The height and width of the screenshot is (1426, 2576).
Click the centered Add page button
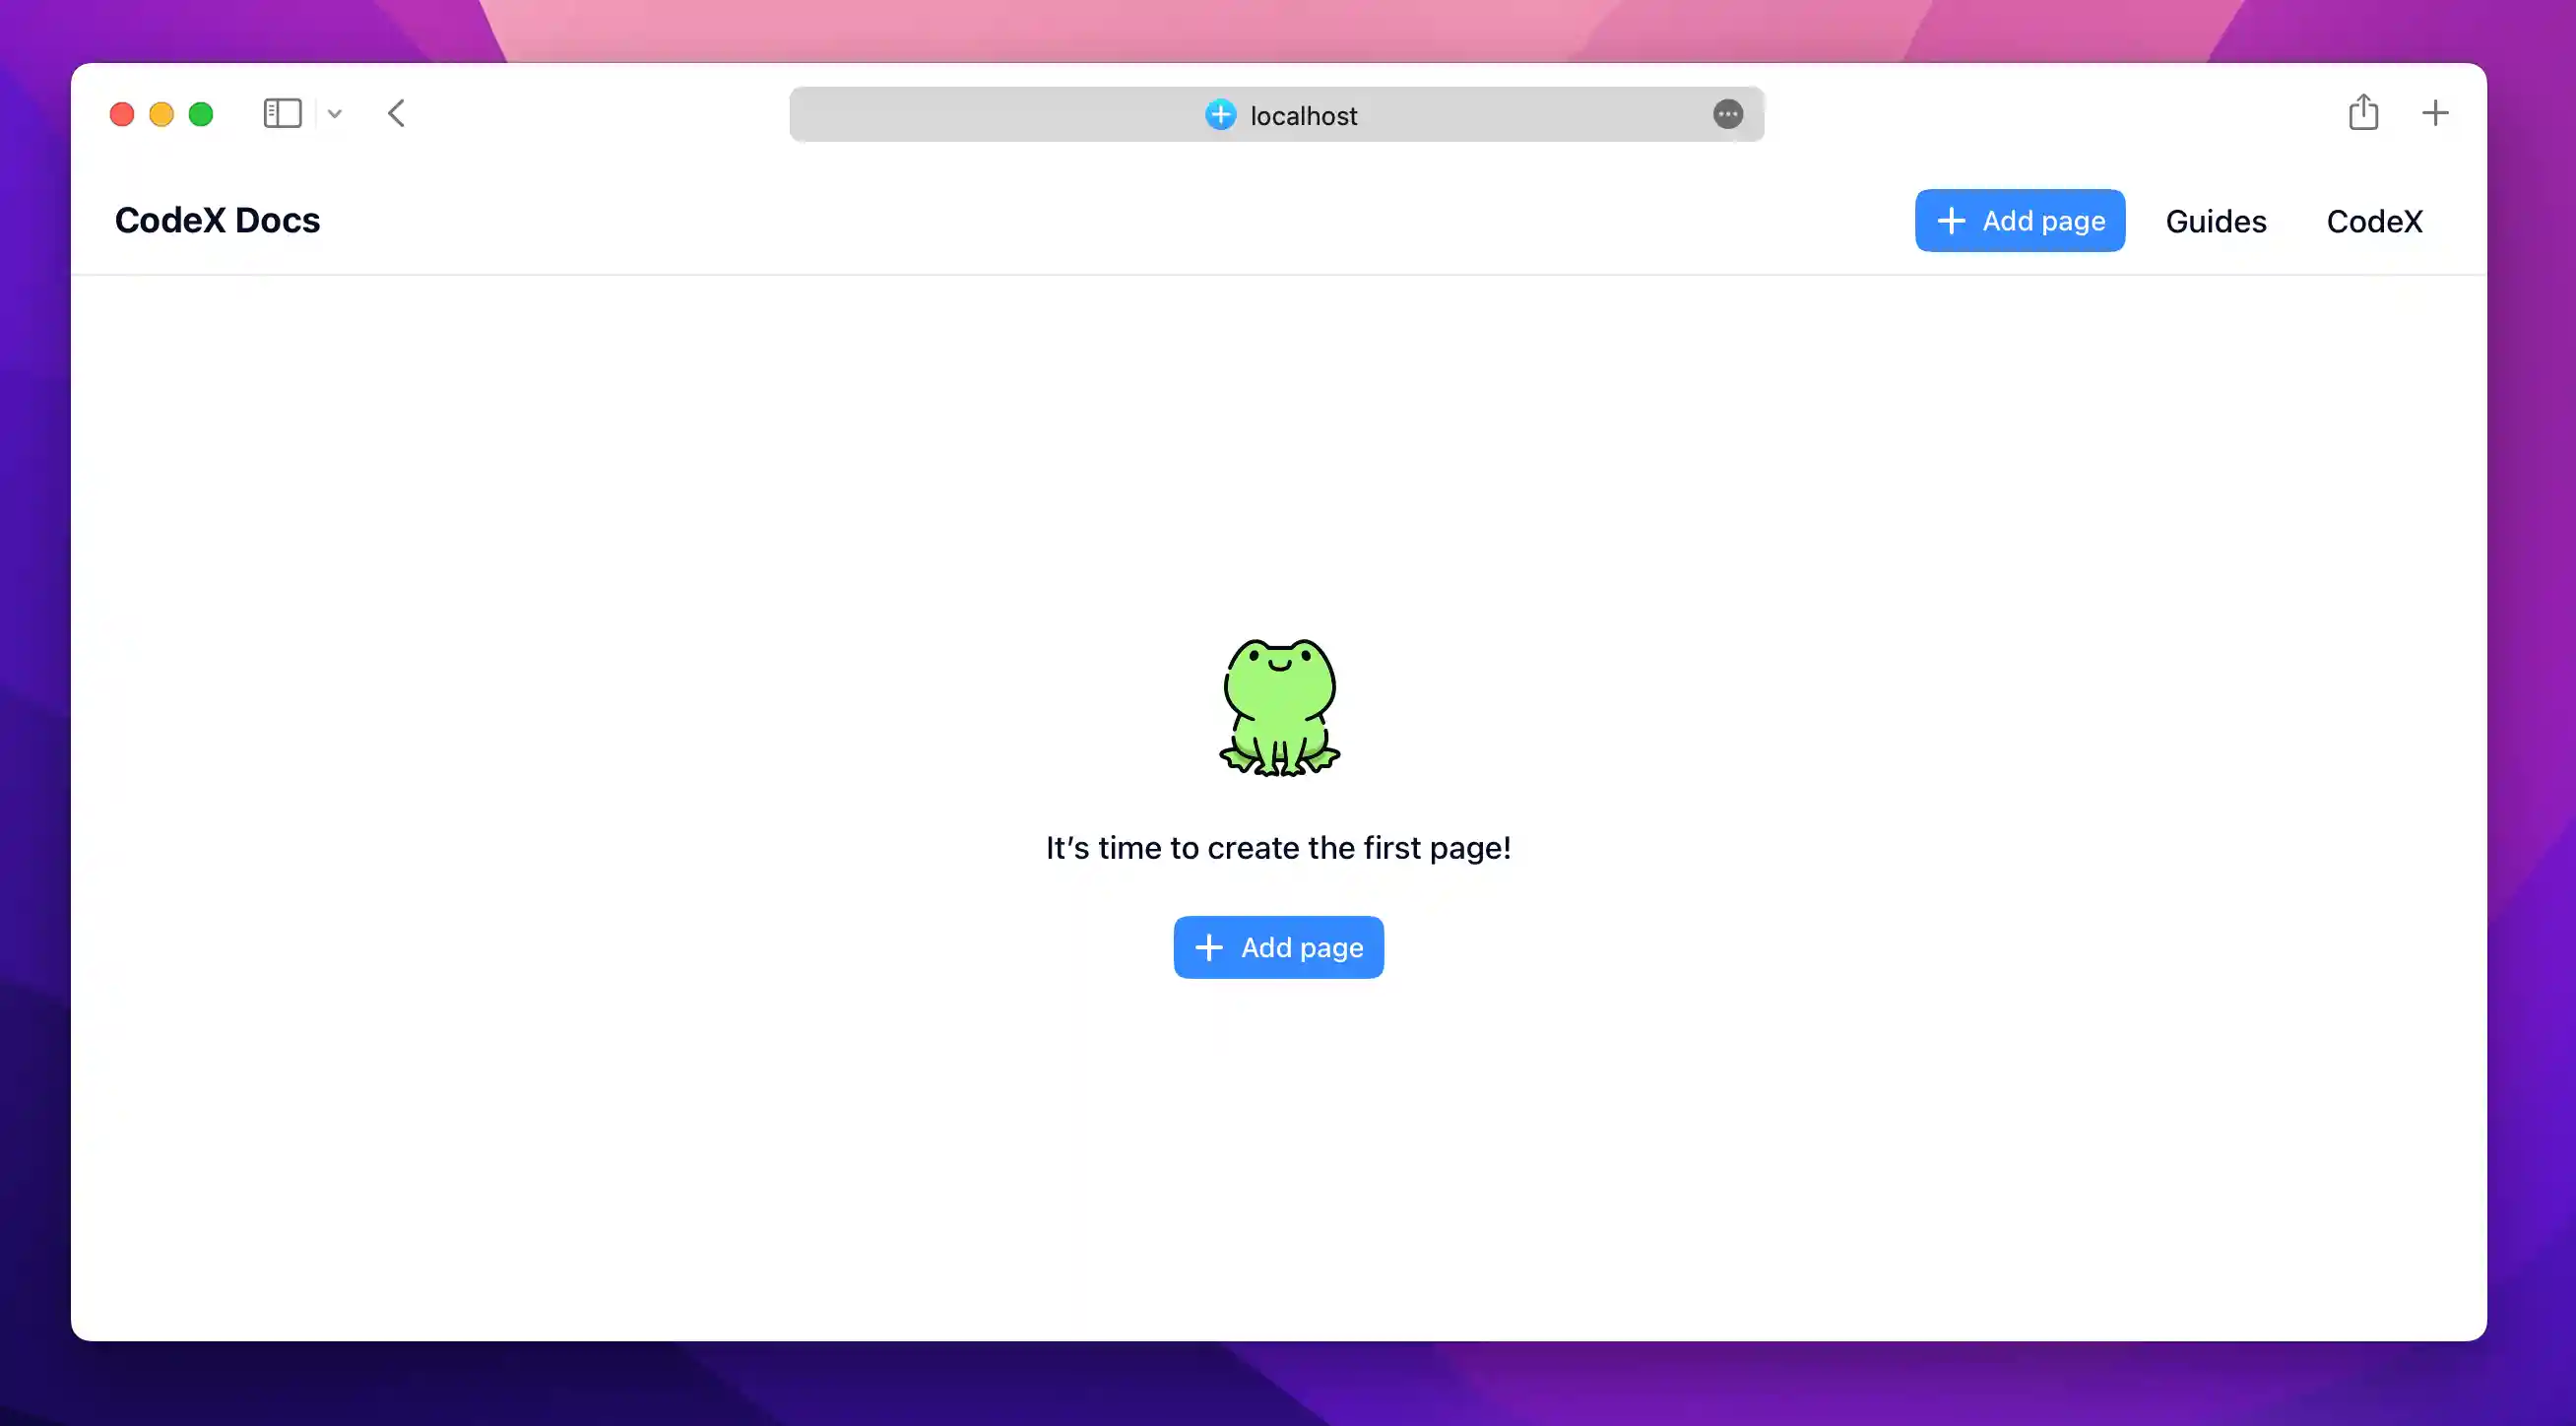point(1278,947)
